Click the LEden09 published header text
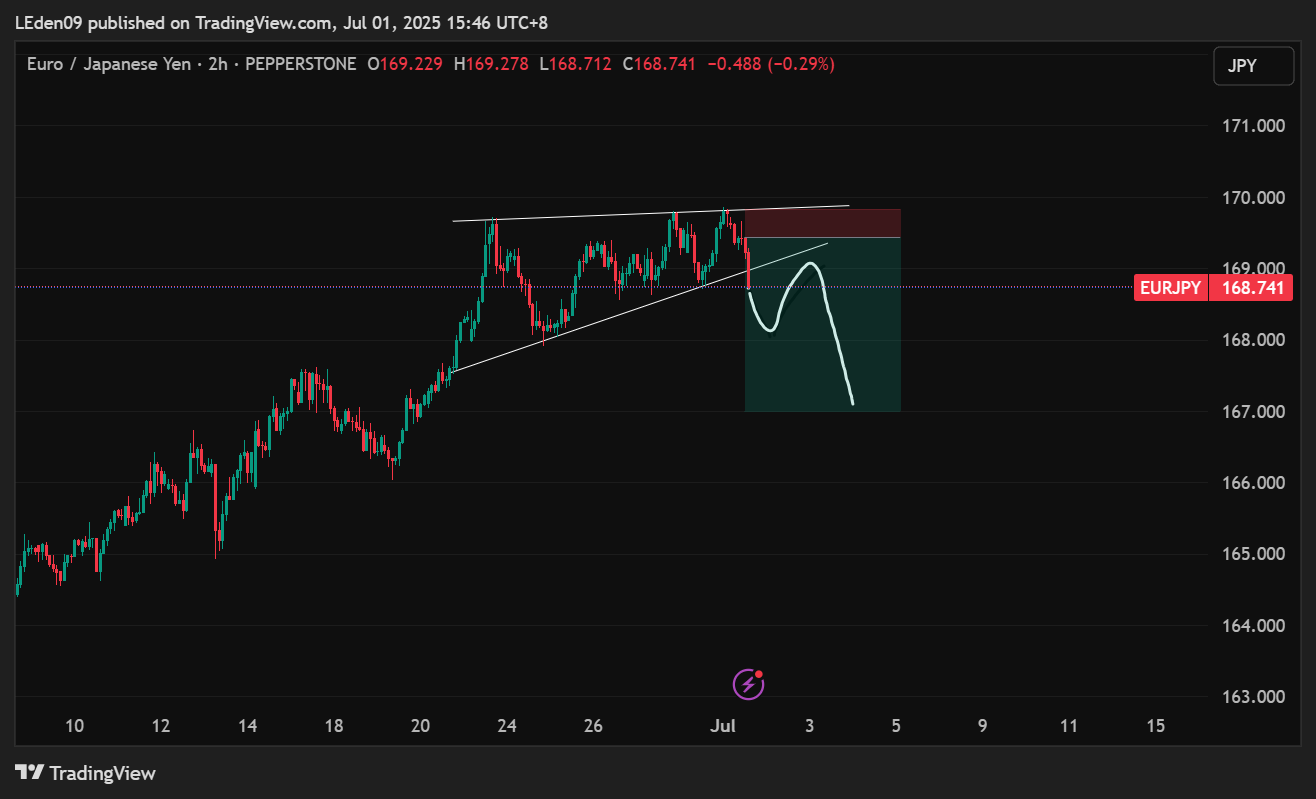 [281, 22]
